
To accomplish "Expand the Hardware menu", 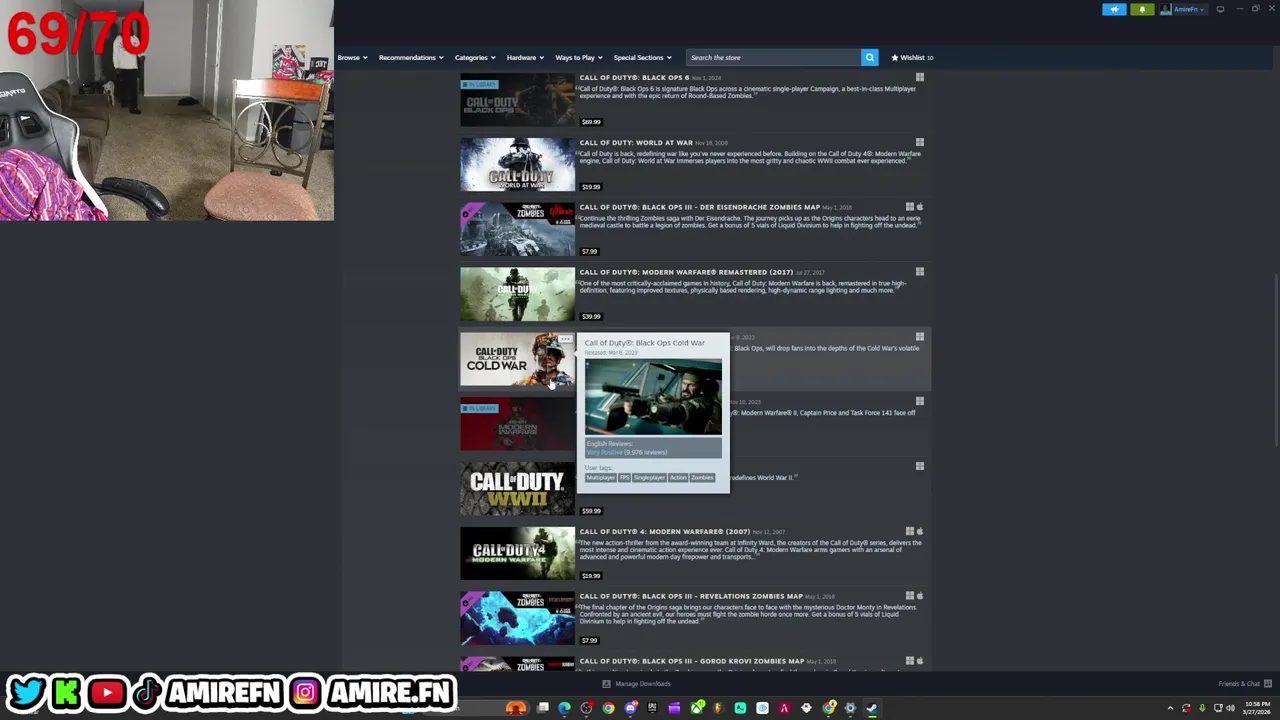I will point(525,57).
